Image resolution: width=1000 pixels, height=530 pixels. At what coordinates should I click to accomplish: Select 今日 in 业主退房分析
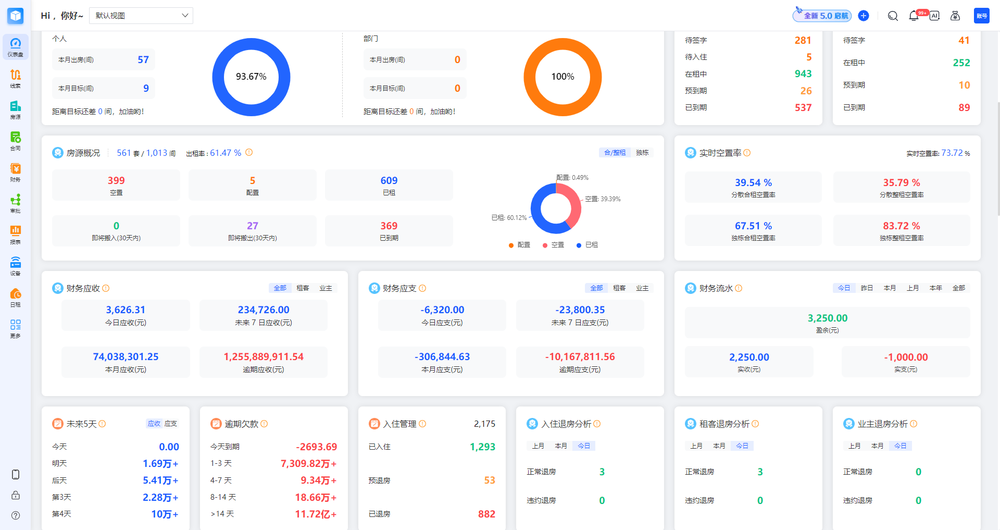pyautogui.click(x=900, y=446)
